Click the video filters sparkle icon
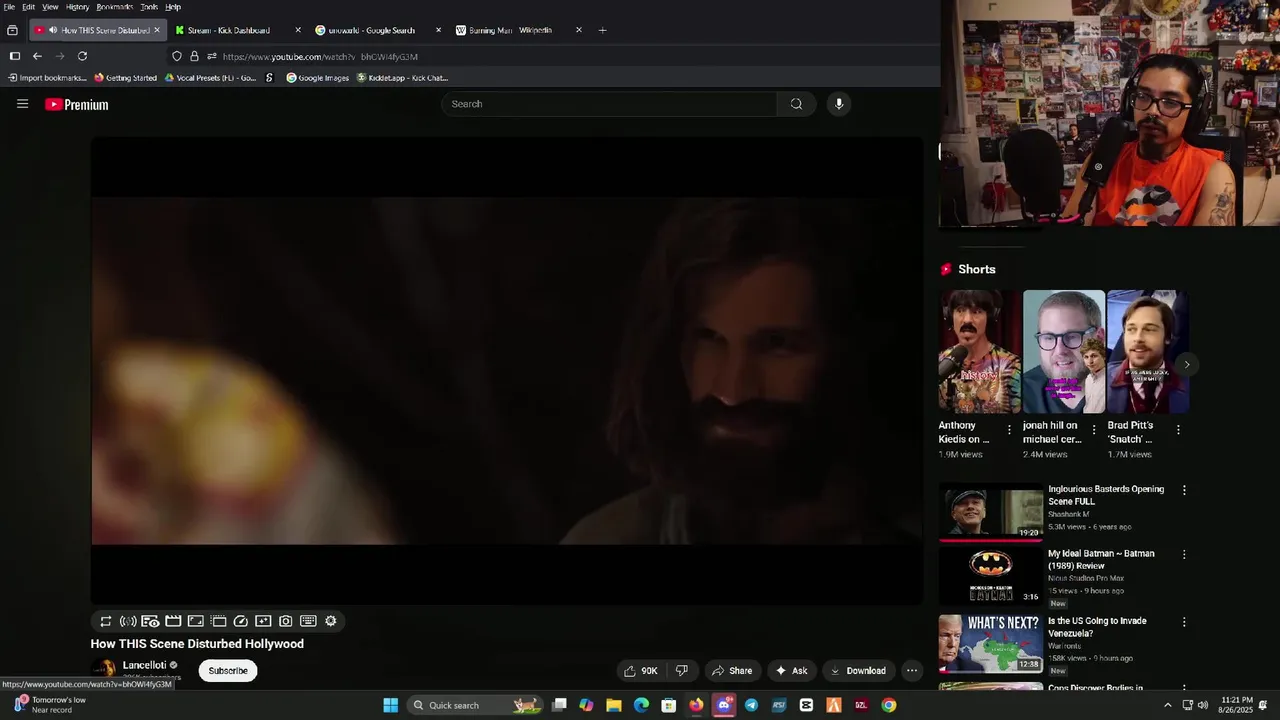This screenshot has width=1280, height=720. click(x=263, y=621)
